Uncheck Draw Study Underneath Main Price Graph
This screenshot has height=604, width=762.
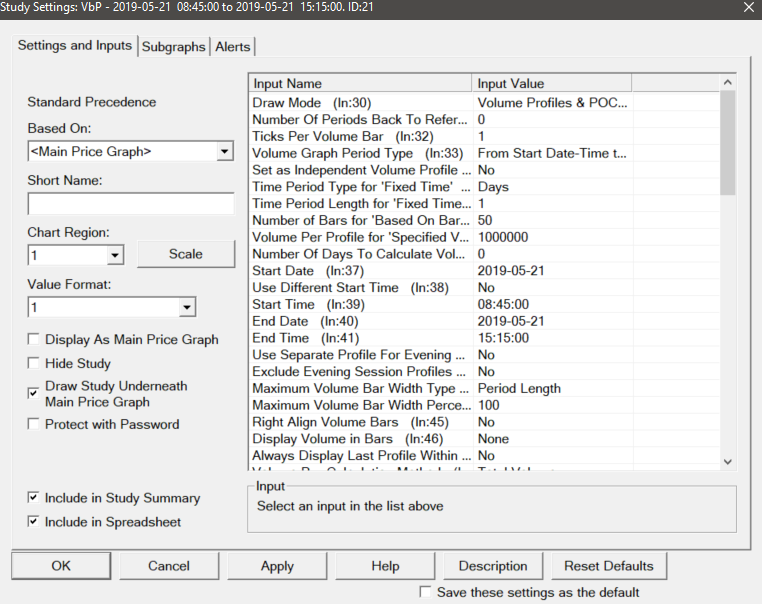(x=35, y=393)
